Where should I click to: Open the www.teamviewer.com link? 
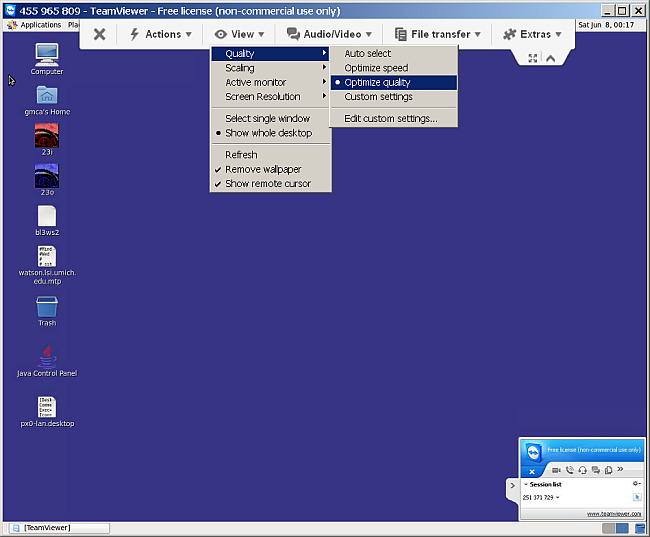(x=614, y=514)
